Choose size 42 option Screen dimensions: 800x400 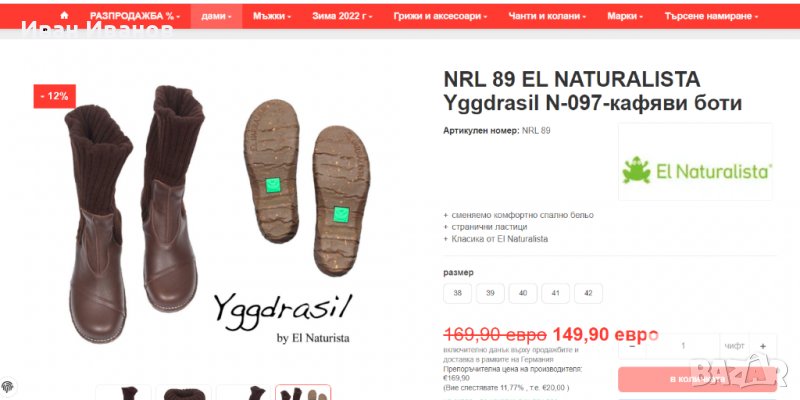[x=588, y=293]
